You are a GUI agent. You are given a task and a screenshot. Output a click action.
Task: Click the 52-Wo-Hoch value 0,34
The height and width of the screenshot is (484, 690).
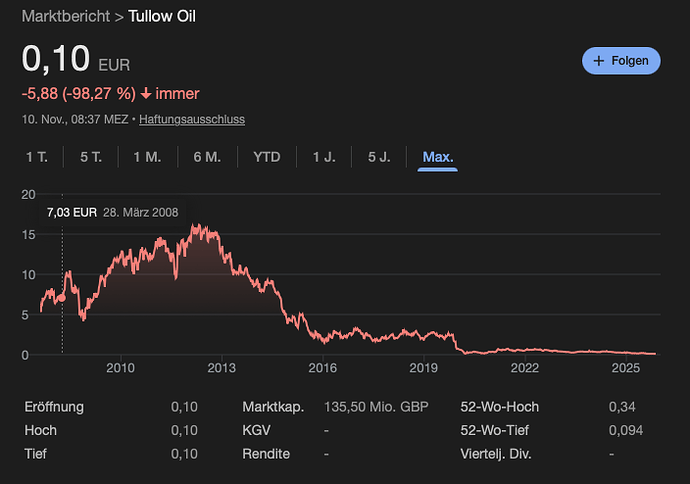point(621,407)
